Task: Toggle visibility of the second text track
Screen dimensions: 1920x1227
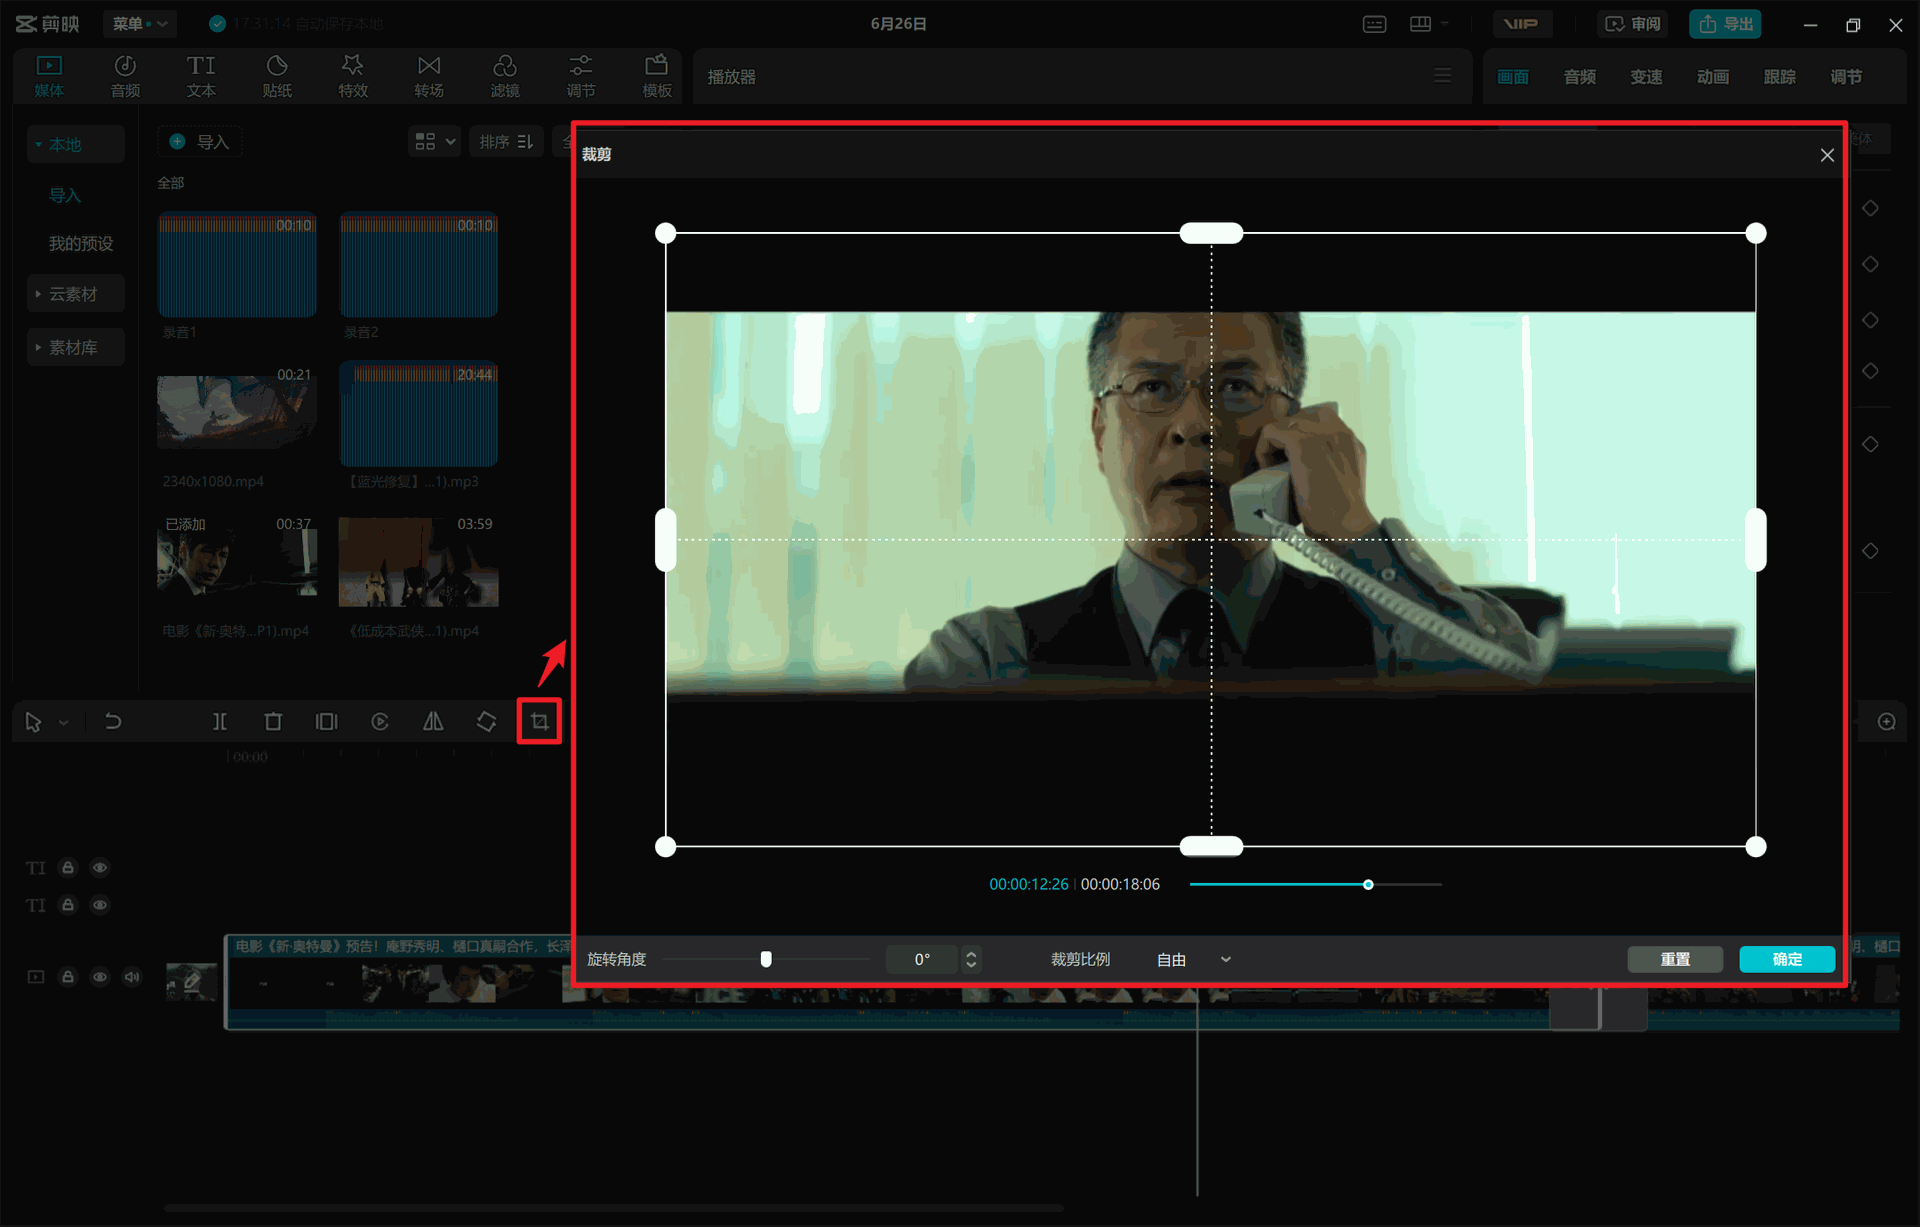Action: click(100, 905)
